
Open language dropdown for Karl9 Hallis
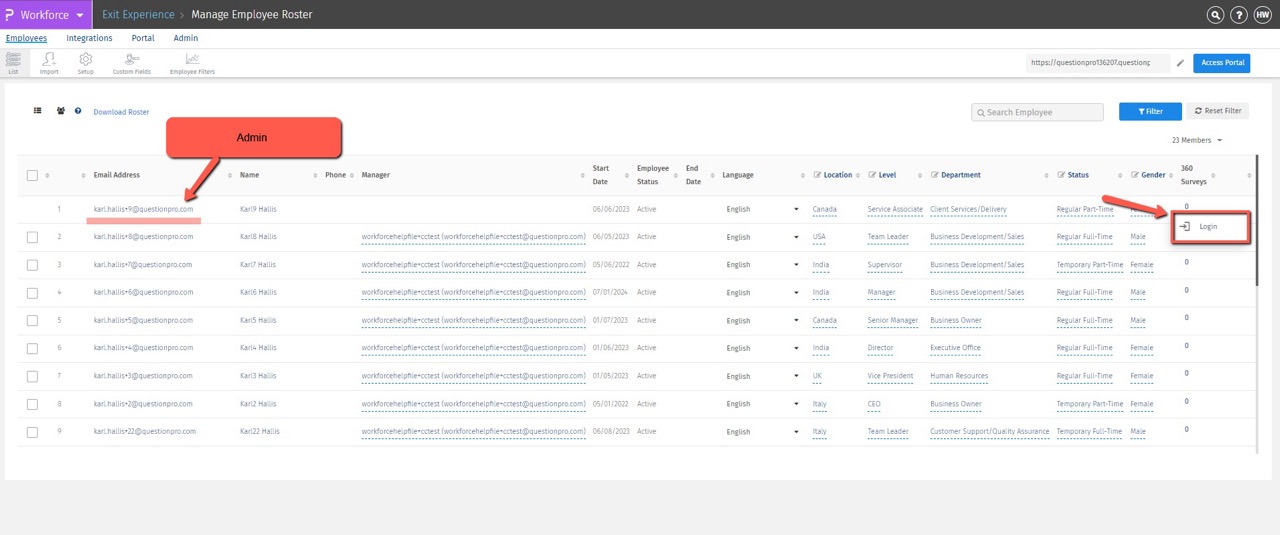point(796,209)
